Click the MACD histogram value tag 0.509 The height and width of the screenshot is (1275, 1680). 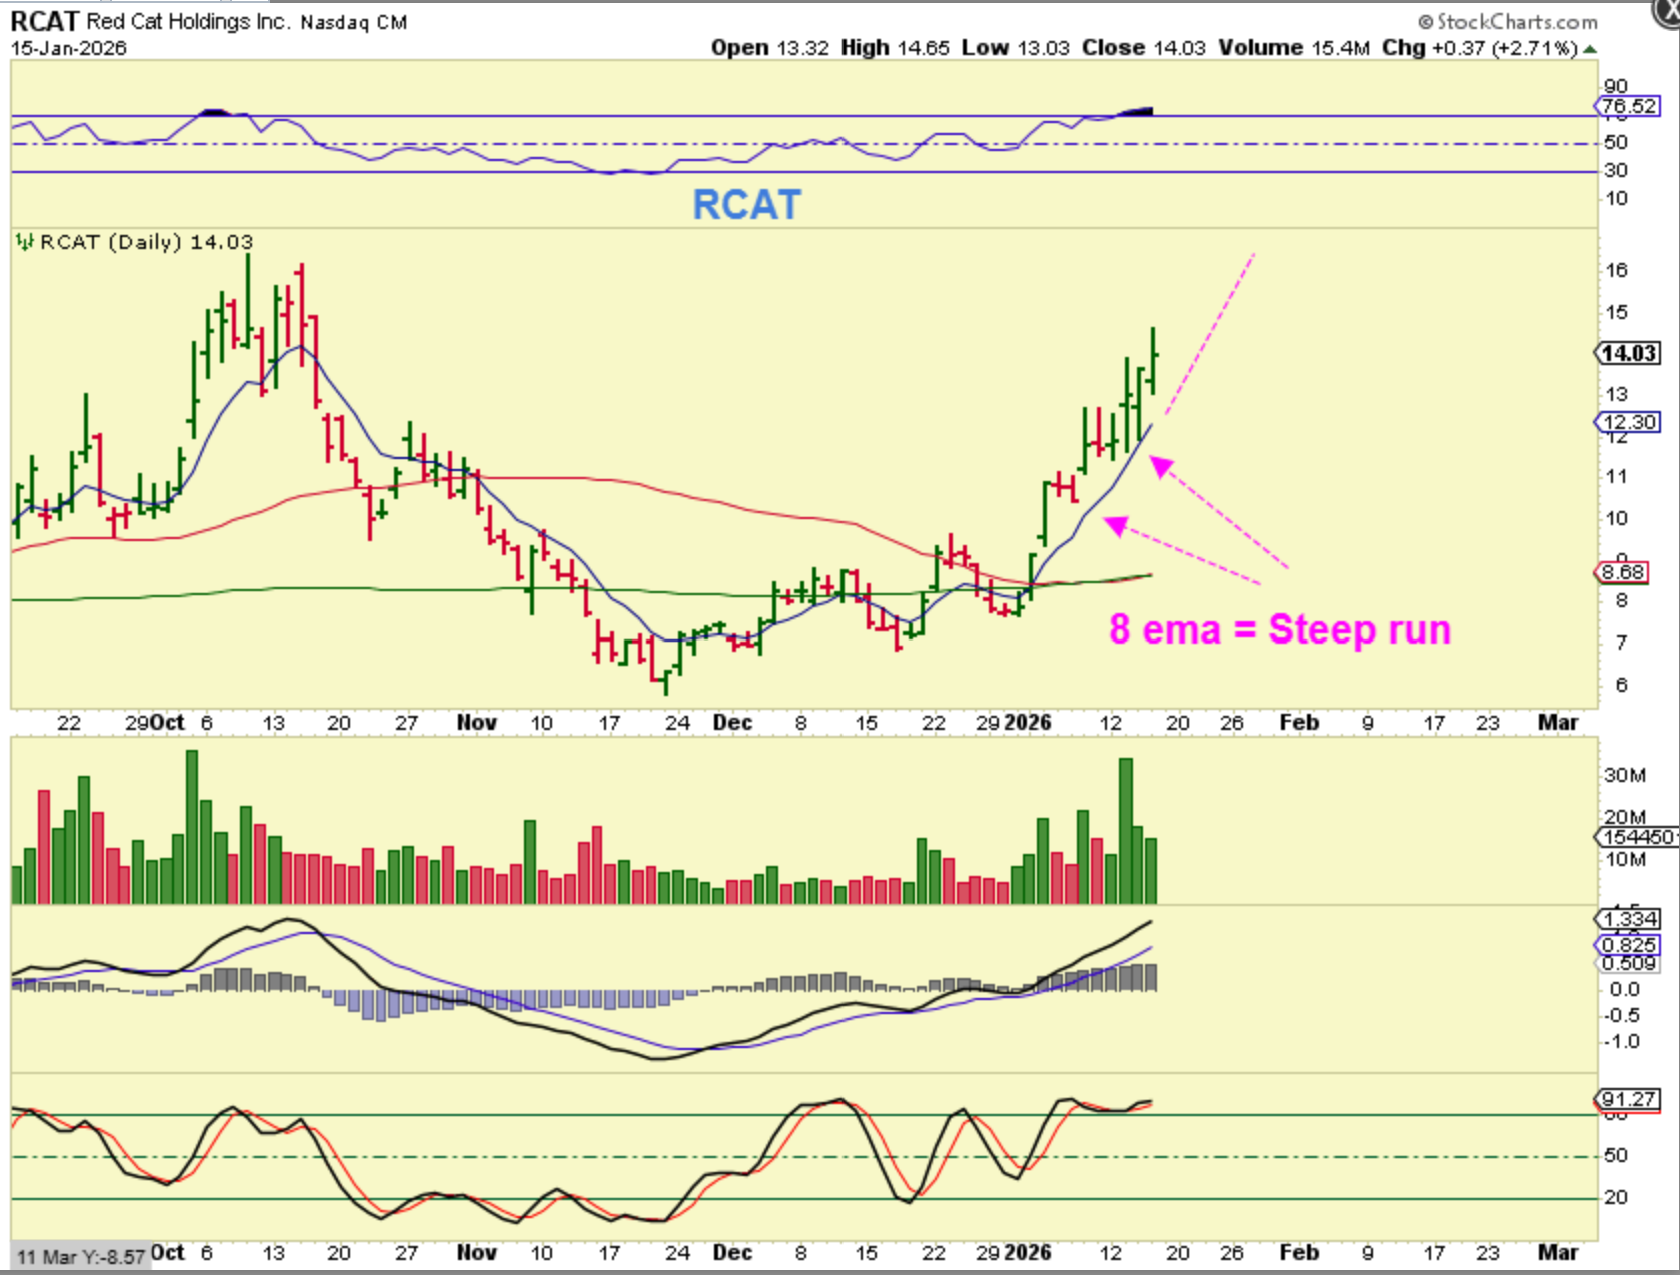coord(1629,964)
